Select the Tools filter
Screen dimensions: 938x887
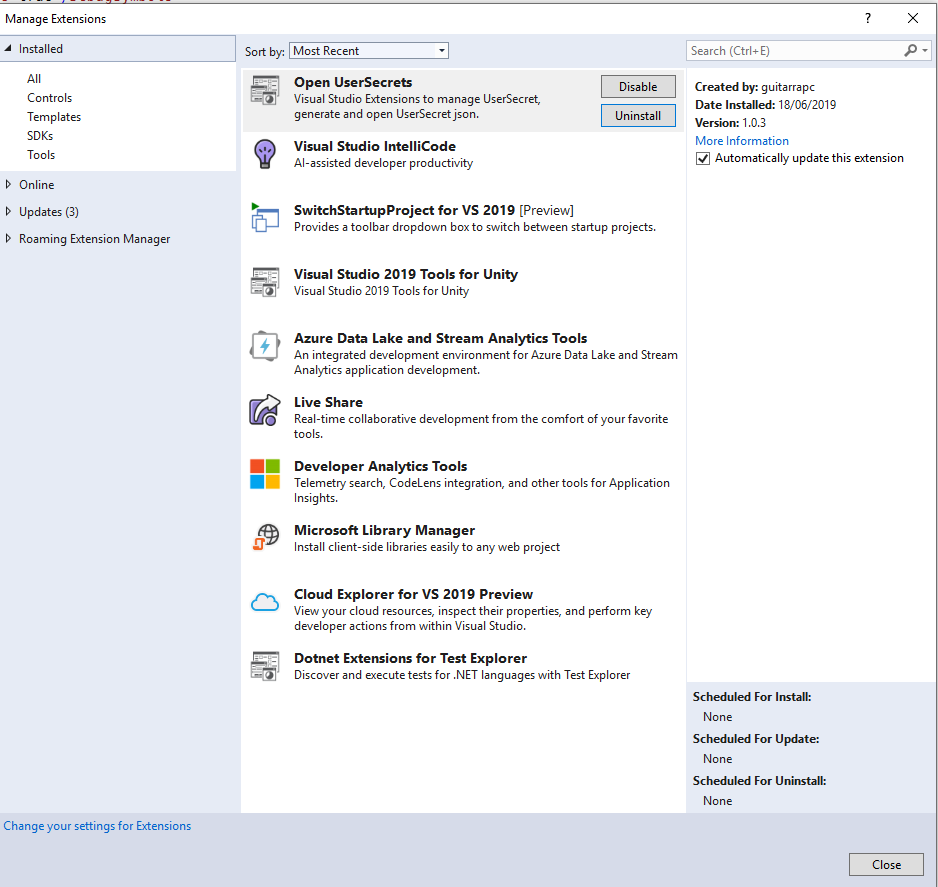coord(41,155)
